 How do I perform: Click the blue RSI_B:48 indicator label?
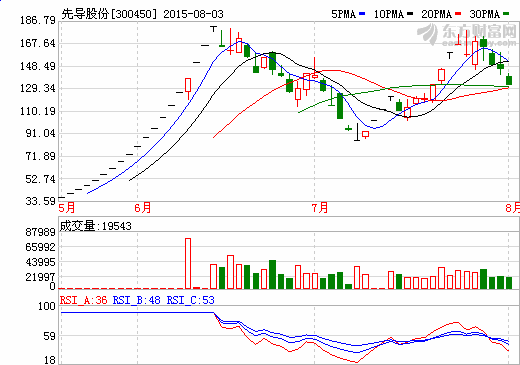[137, 300]
